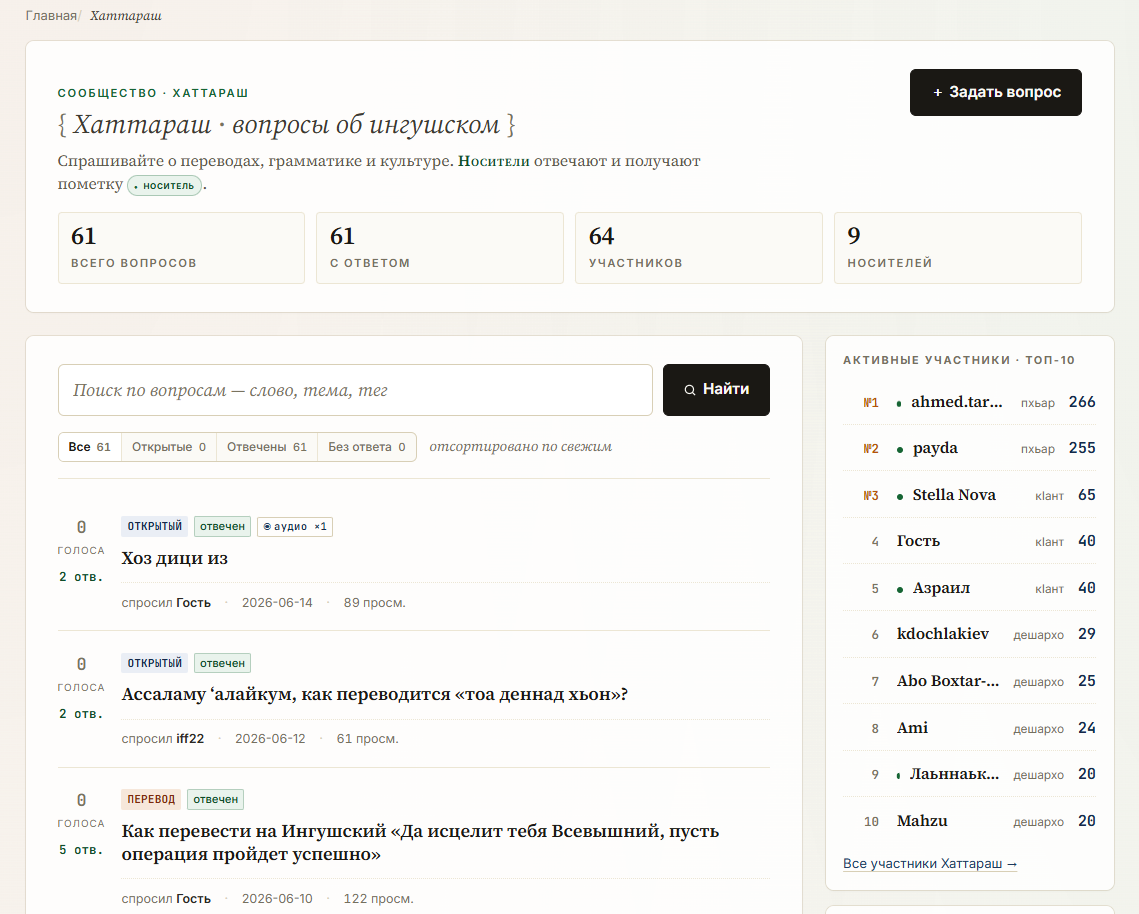Open member Mahzu profile
Image resolution: width=1139 pixels, height=914 pixels.
click(922, 820)
